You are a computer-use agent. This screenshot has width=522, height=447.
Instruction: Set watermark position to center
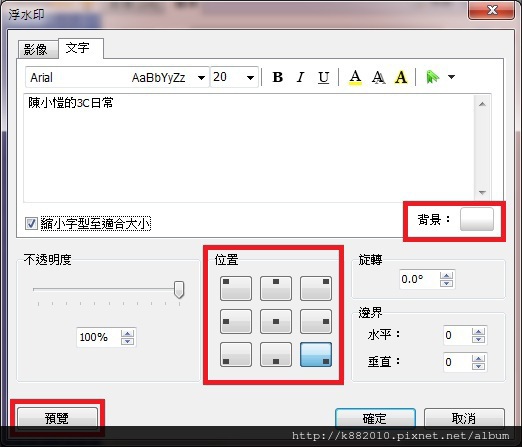[276, 321]
